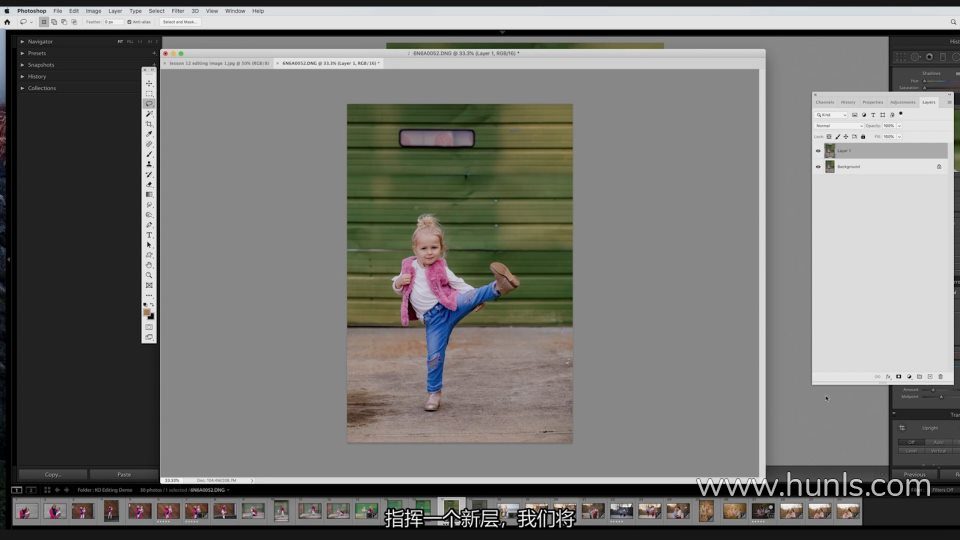Expand the Navigator panel
The width and height of the screenshot is (960, 540).
pos(23,42)
